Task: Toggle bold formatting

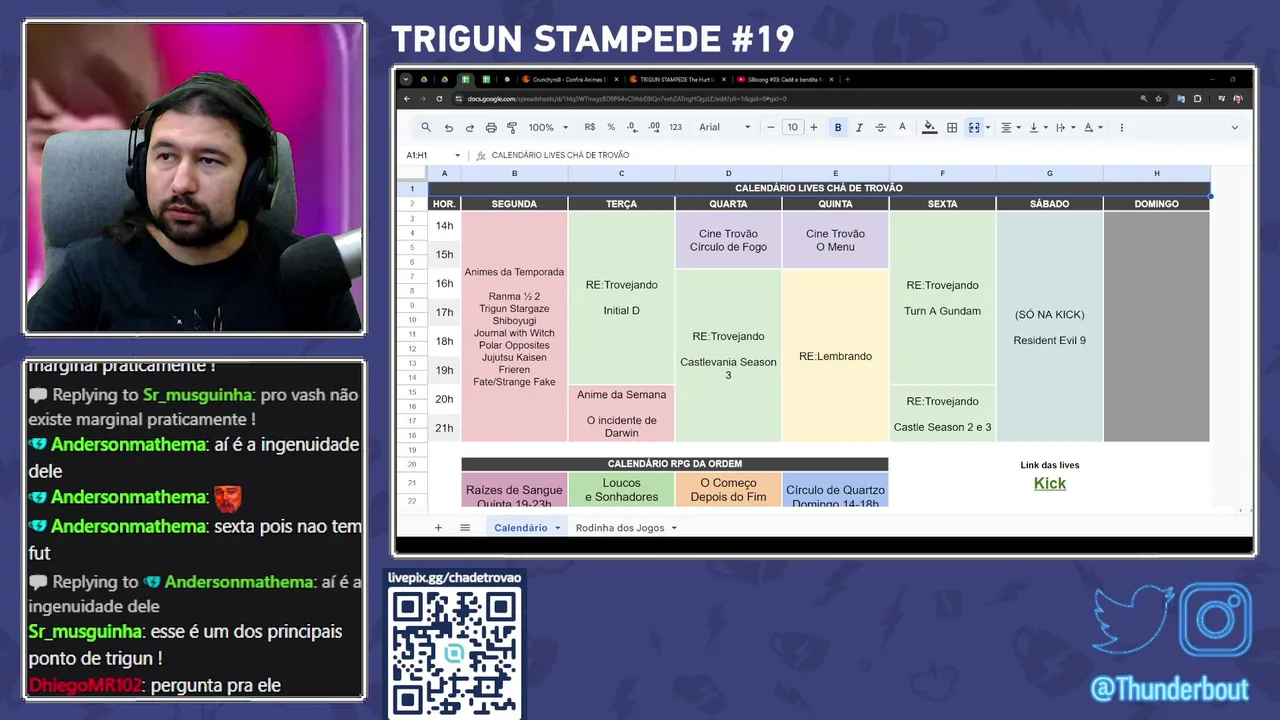Action: [x=838, y=127]
